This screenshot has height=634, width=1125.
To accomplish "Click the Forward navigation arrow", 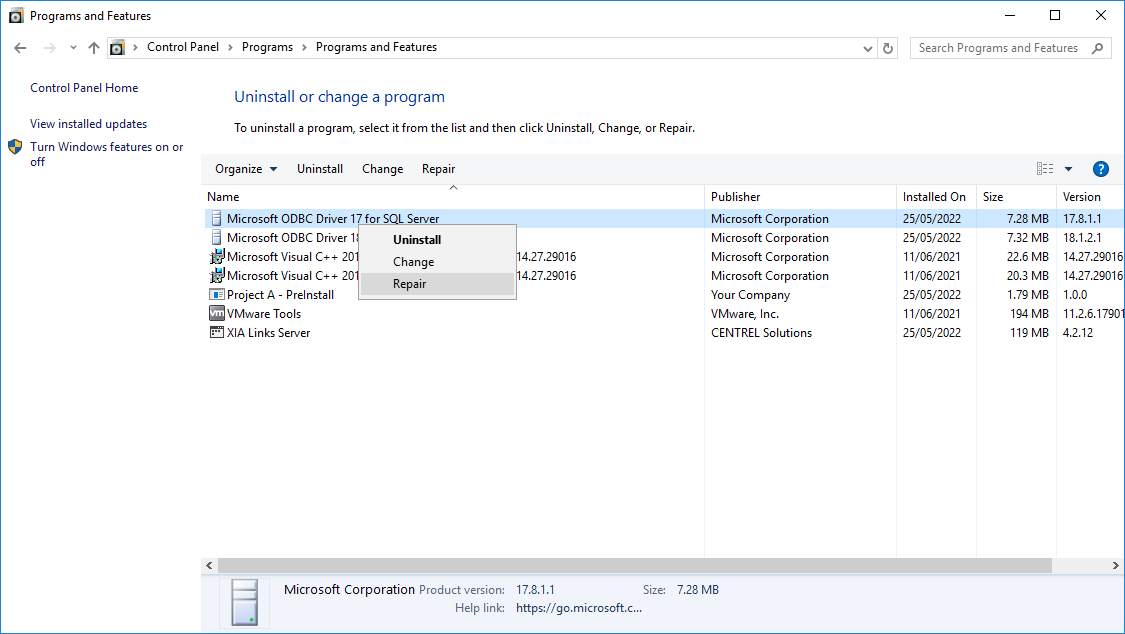I will point(50,48).
